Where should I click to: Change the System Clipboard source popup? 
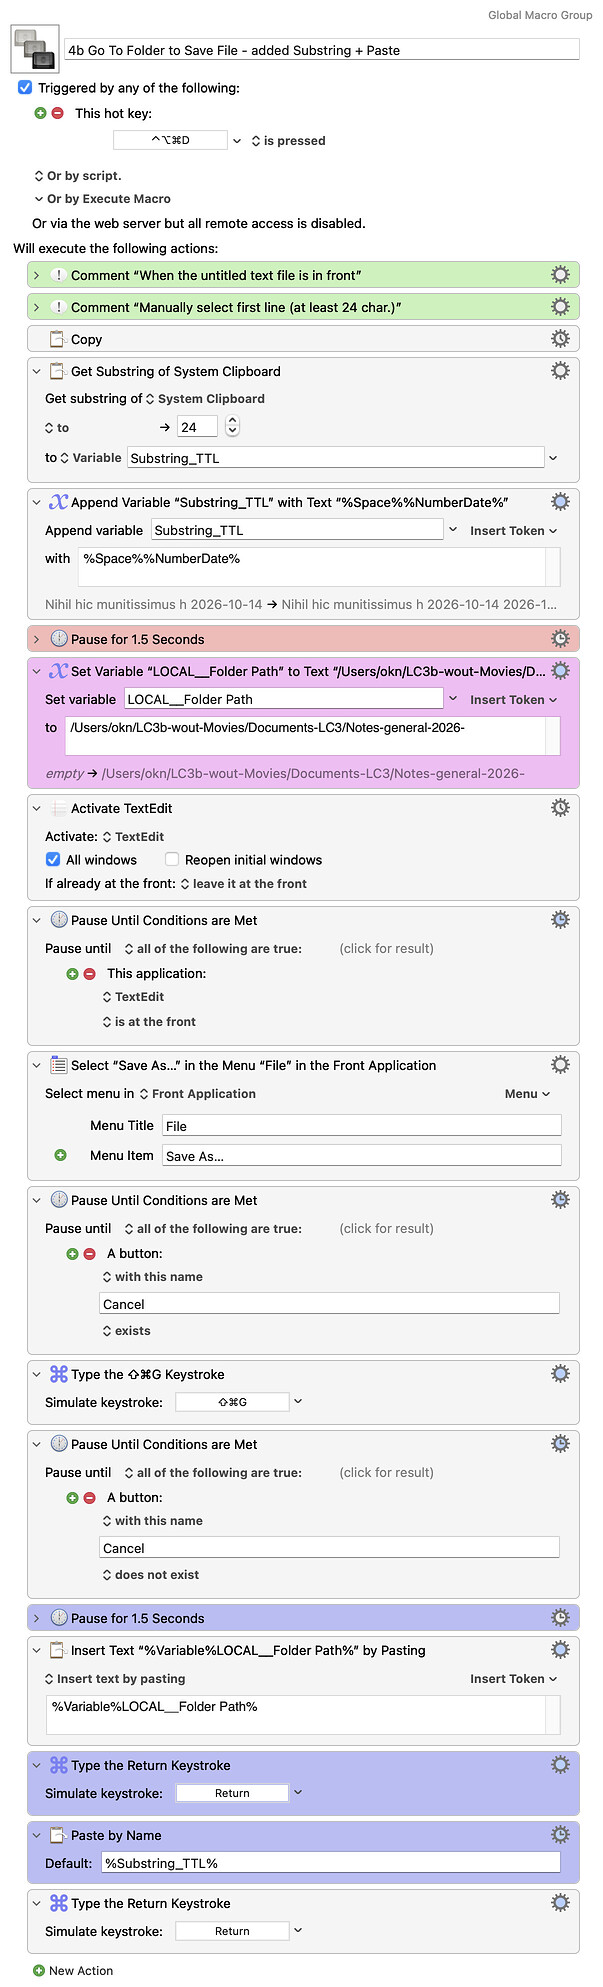tap(205, 399)
